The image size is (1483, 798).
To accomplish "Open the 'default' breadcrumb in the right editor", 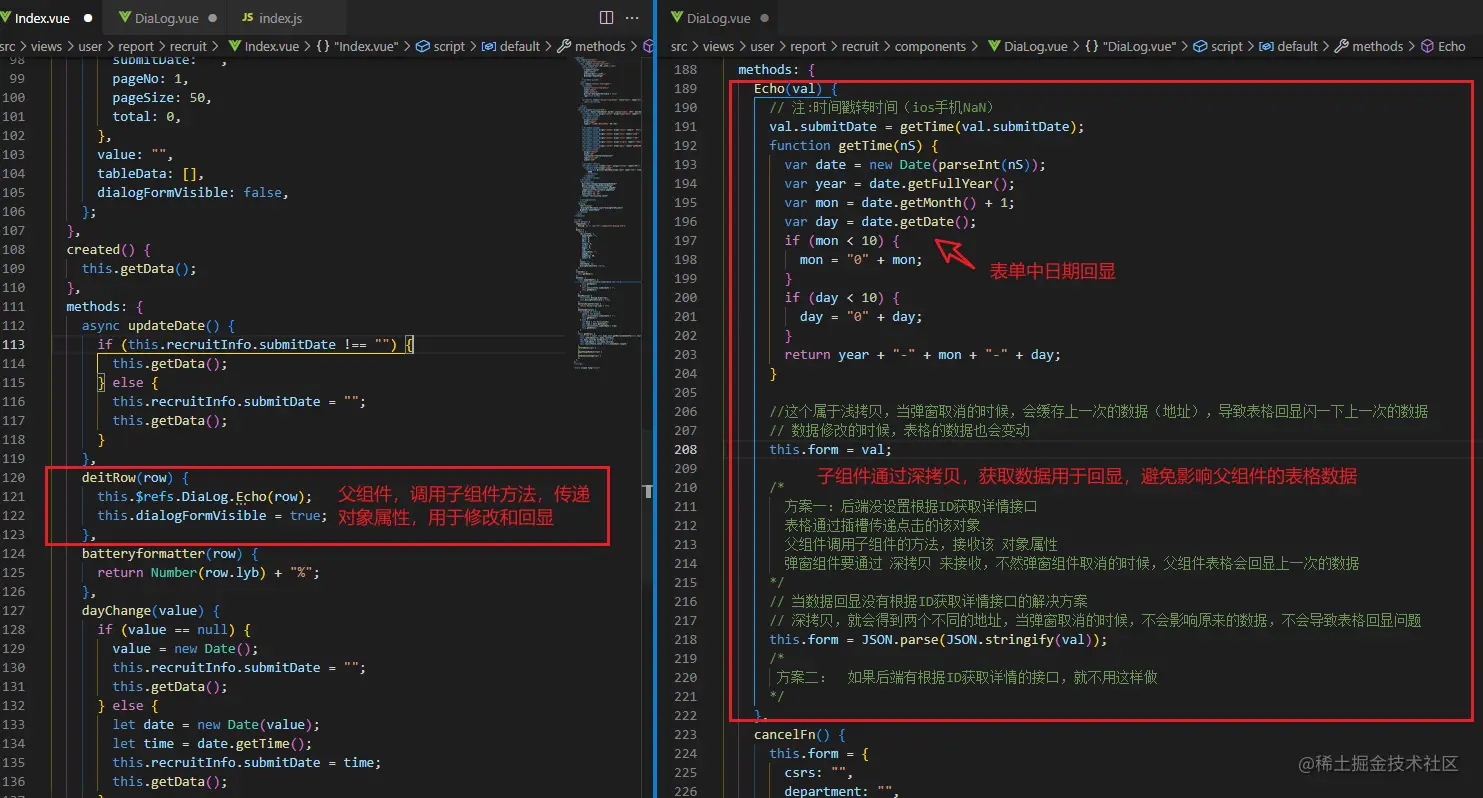I will 1289,46.
